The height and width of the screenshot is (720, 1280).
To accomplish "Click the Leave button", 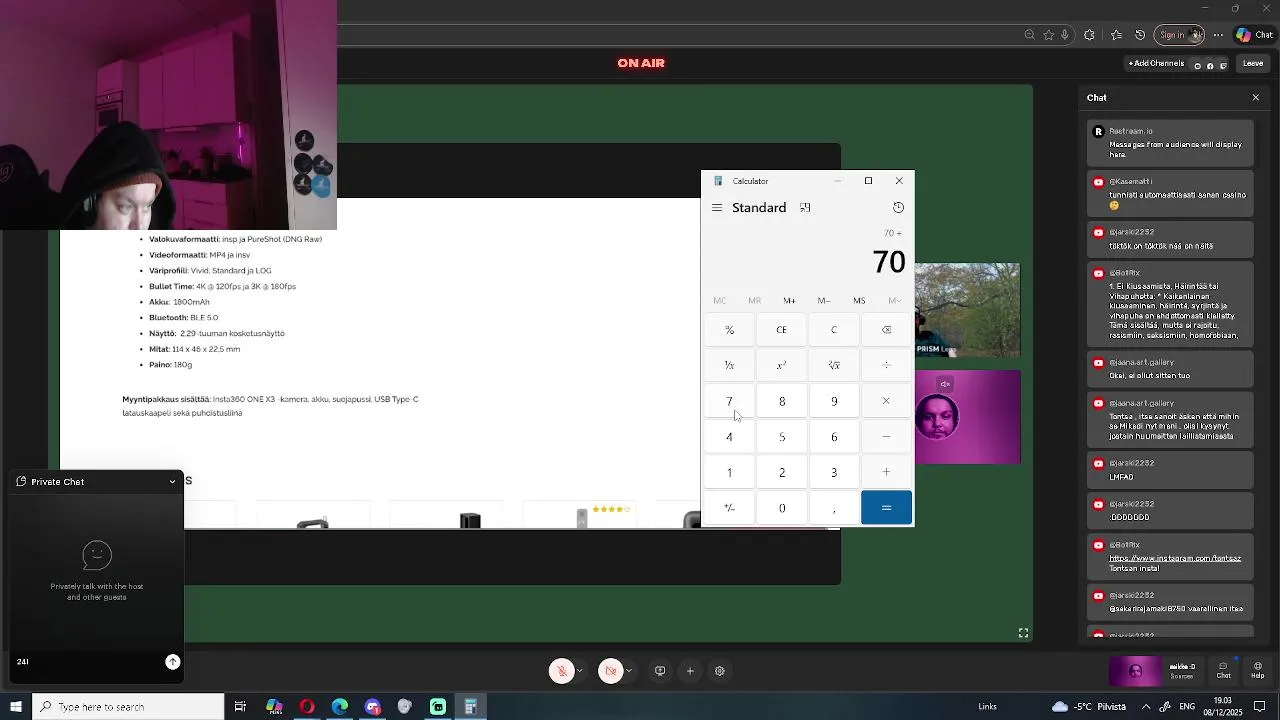I will click(1253, 63).
